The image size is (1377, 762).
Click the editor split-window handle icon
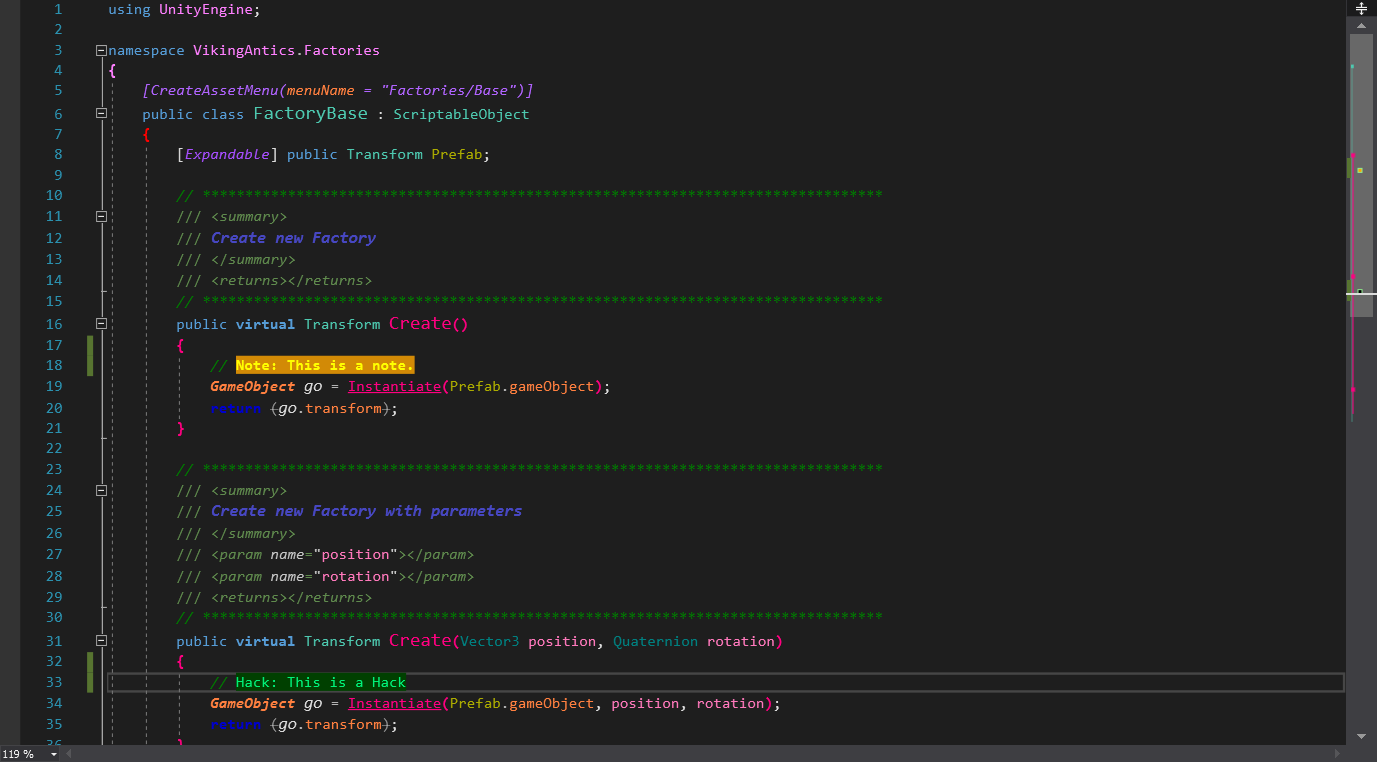[x=1361, y=8]
